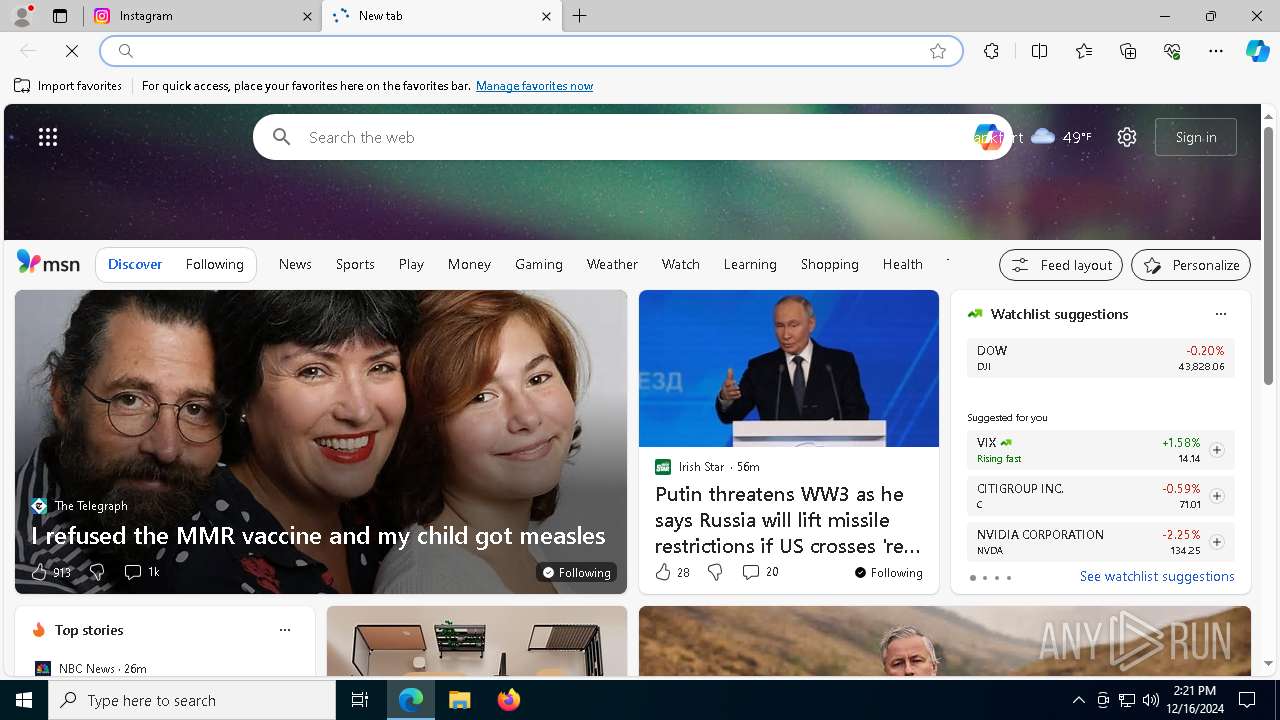Open Collections panel

[1128, 51]
